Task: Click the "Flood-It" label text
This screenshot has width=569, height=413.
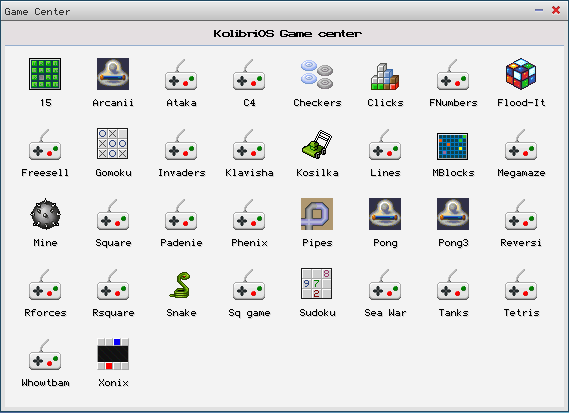Action: click(x=521, y=103)
